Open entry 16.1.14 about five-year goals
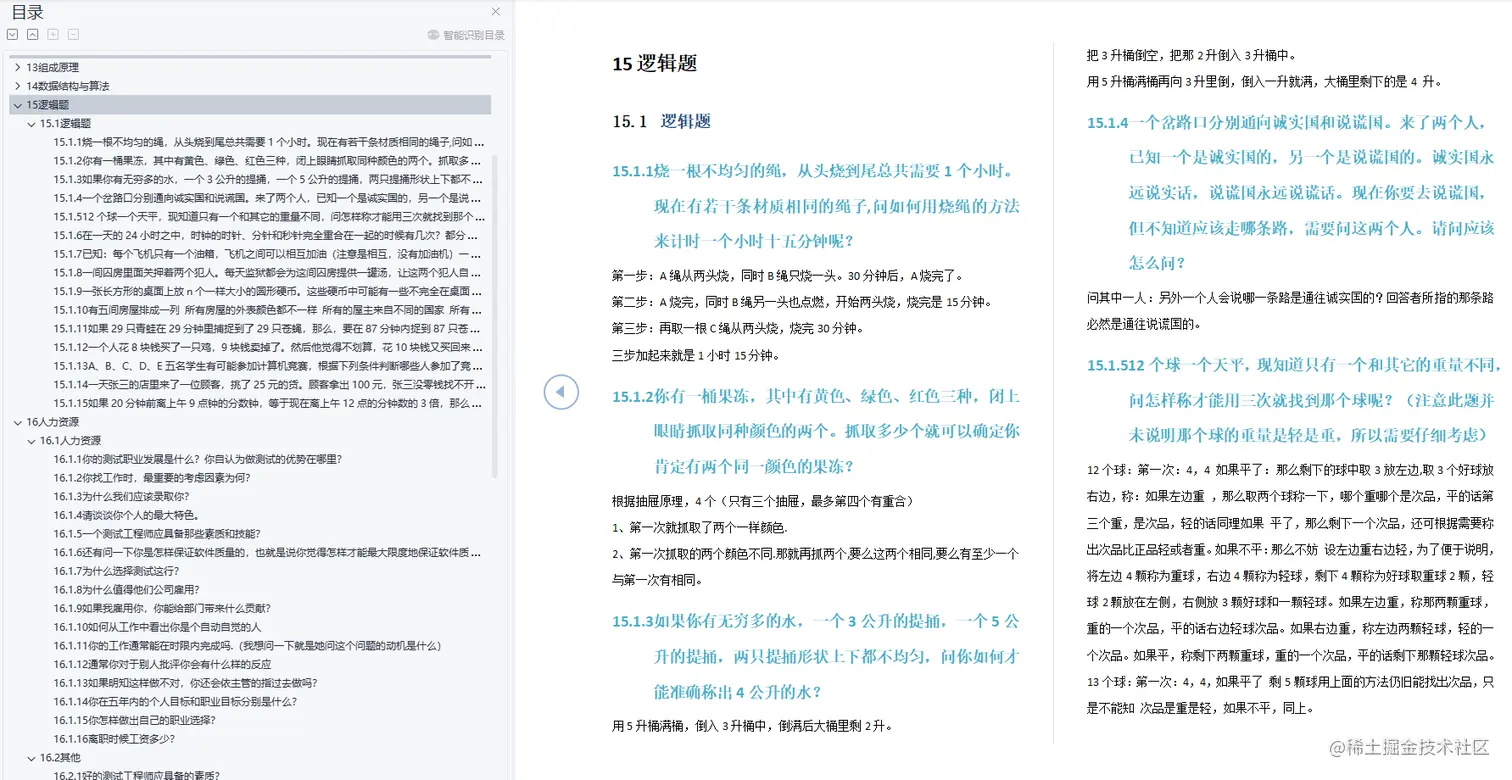The image size is (1512, 780). (176, 702)
